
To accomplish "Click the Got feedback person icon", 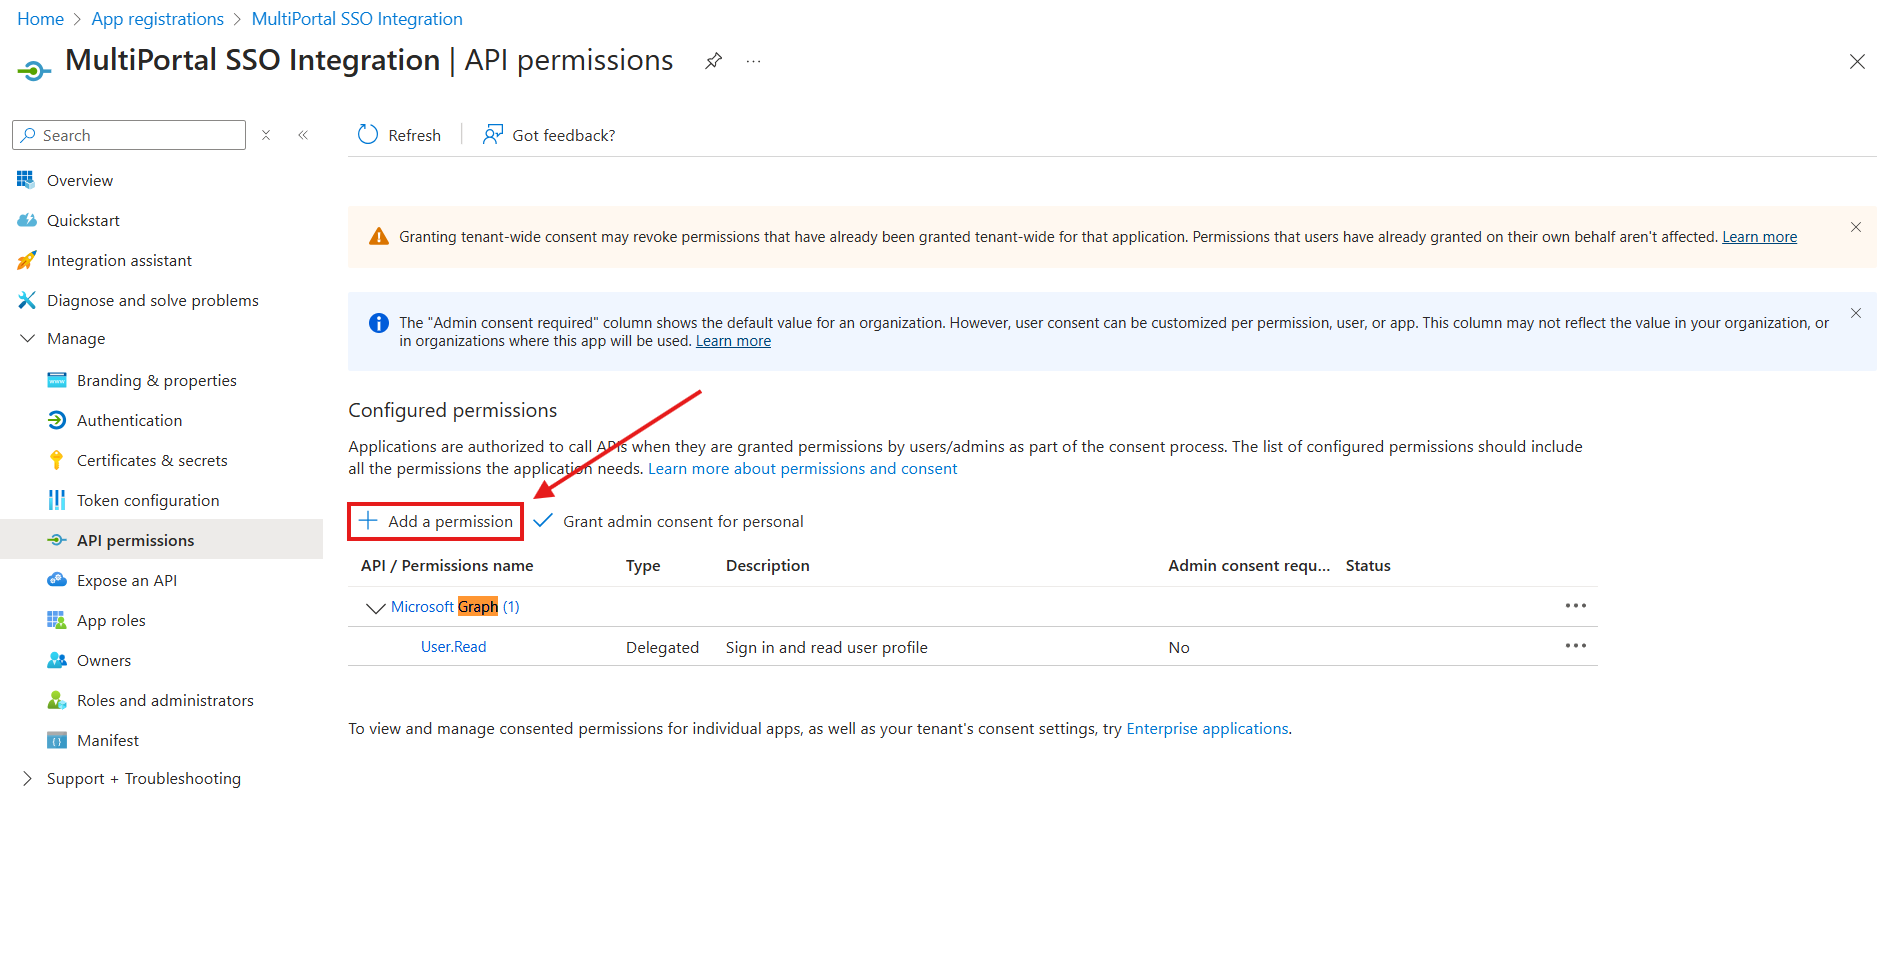I will pyautogui.click(x=493, y=134).
